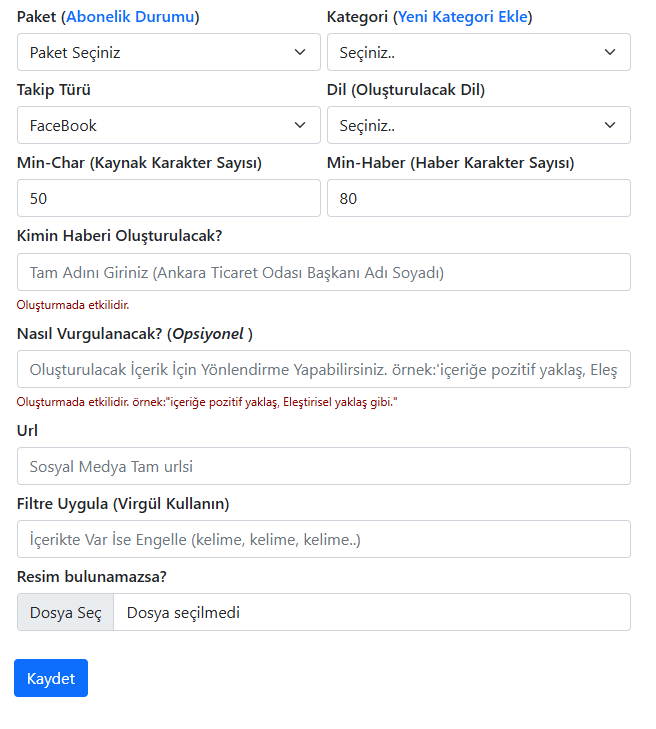Expand the Paket Seçiniz dropdown
Viewport: 656px width, 729px height.
coord(169,52)
